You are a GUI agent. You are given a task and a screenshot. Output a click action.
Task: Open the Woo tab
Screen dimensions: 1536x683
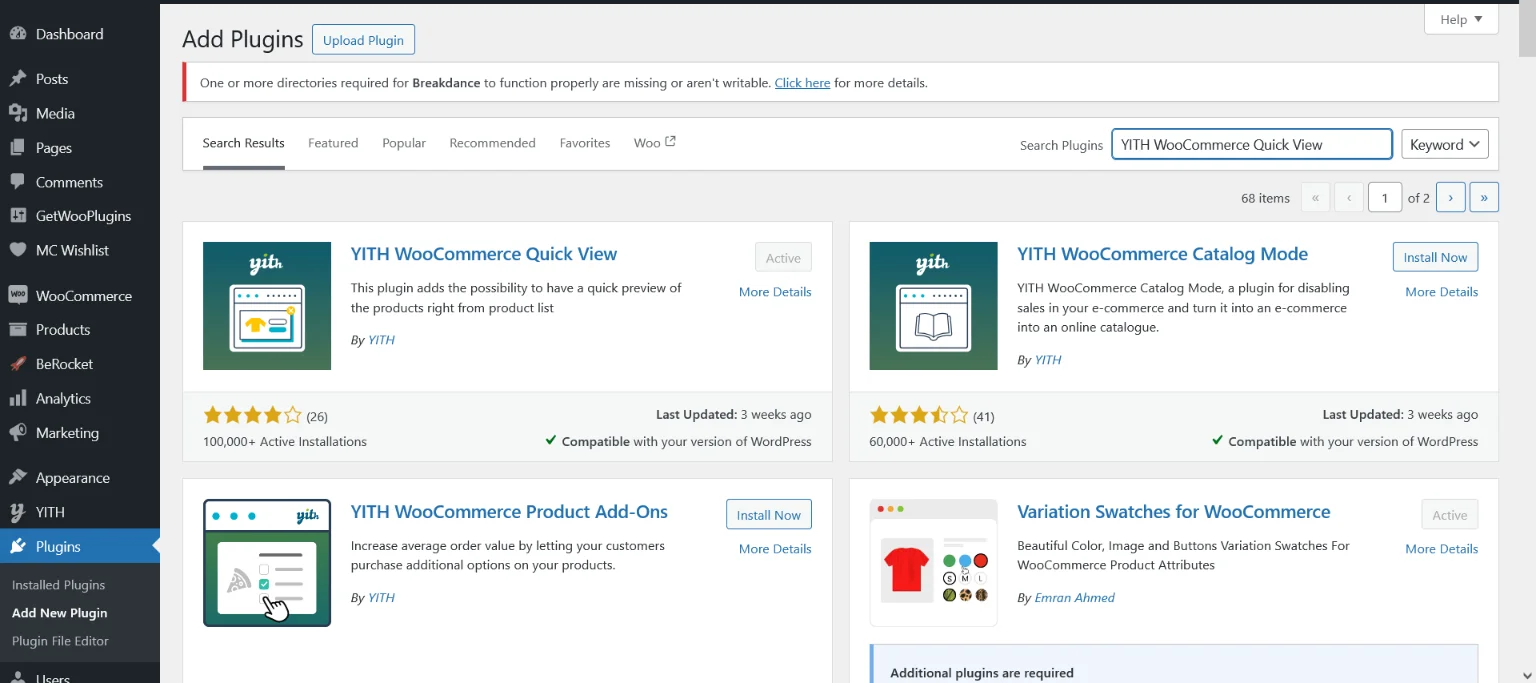tap(654, 143)
